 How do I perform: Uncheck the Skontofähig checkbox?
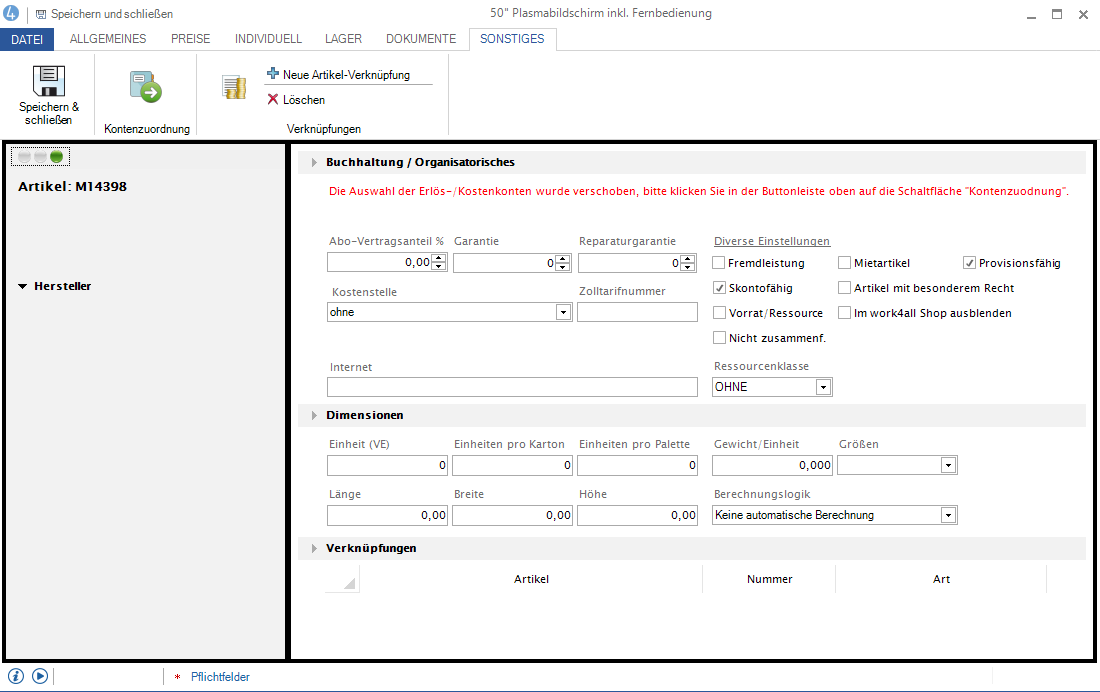(x=719, y=288)
